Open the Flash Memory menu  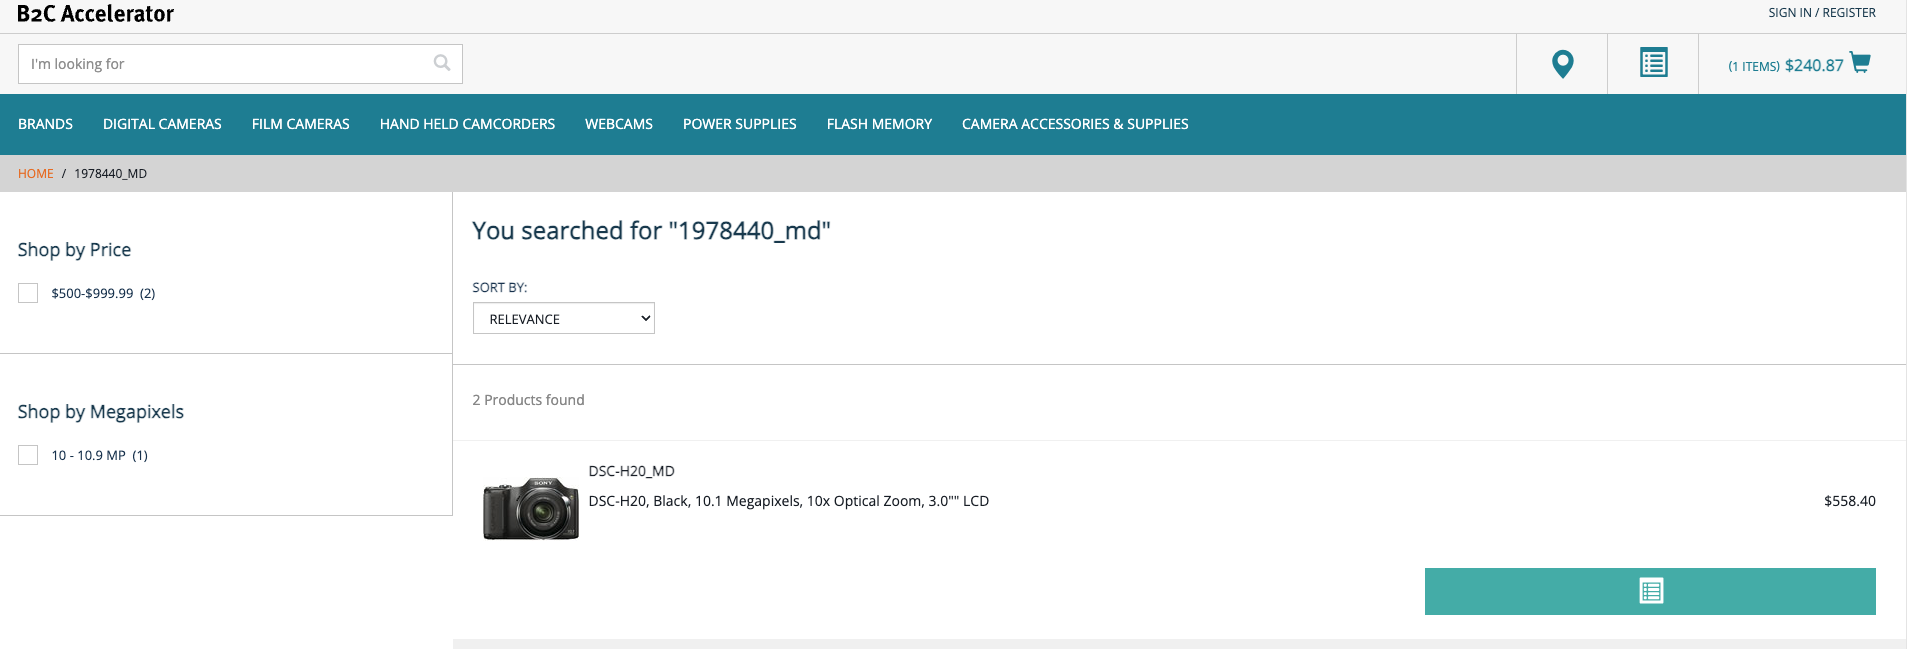click(x=879, y=124)
